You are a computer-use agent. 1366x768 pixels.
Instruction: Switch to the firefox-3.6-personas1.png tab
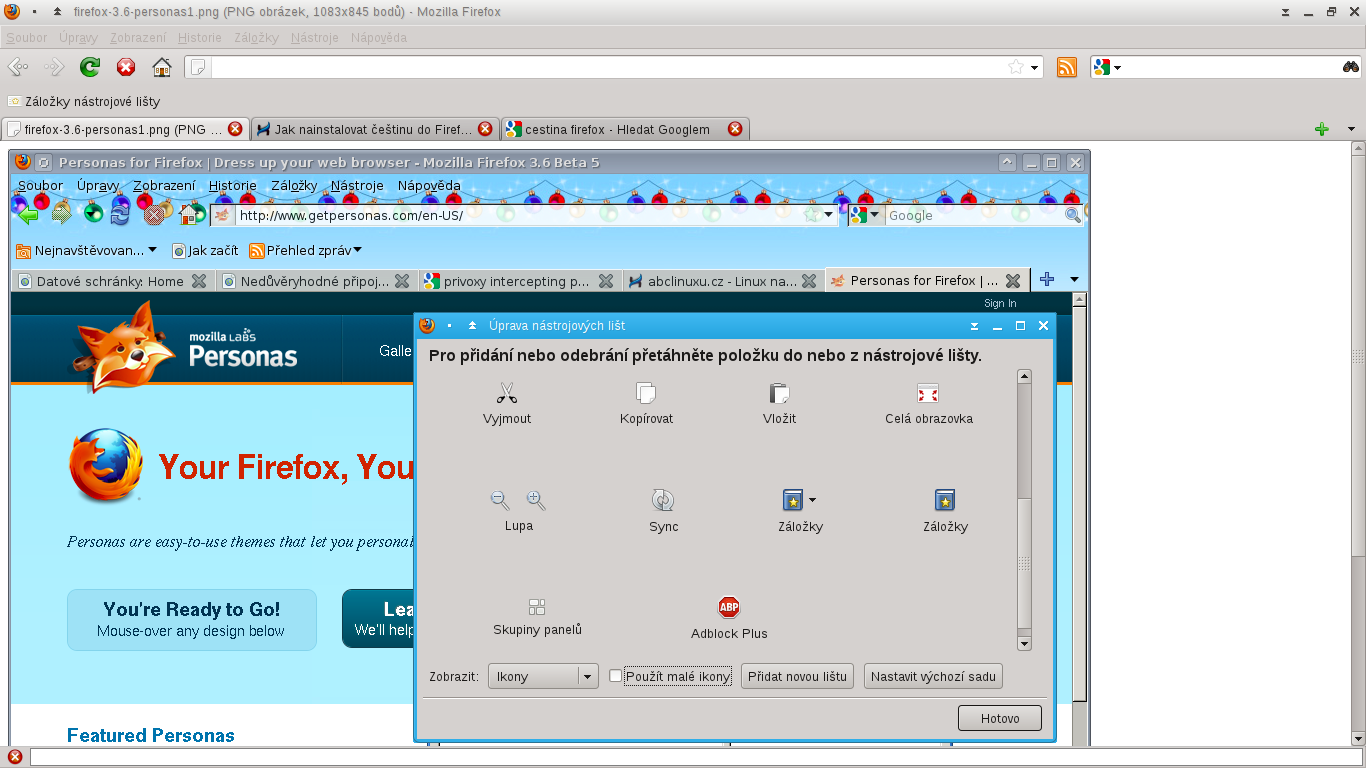[125, 129]
